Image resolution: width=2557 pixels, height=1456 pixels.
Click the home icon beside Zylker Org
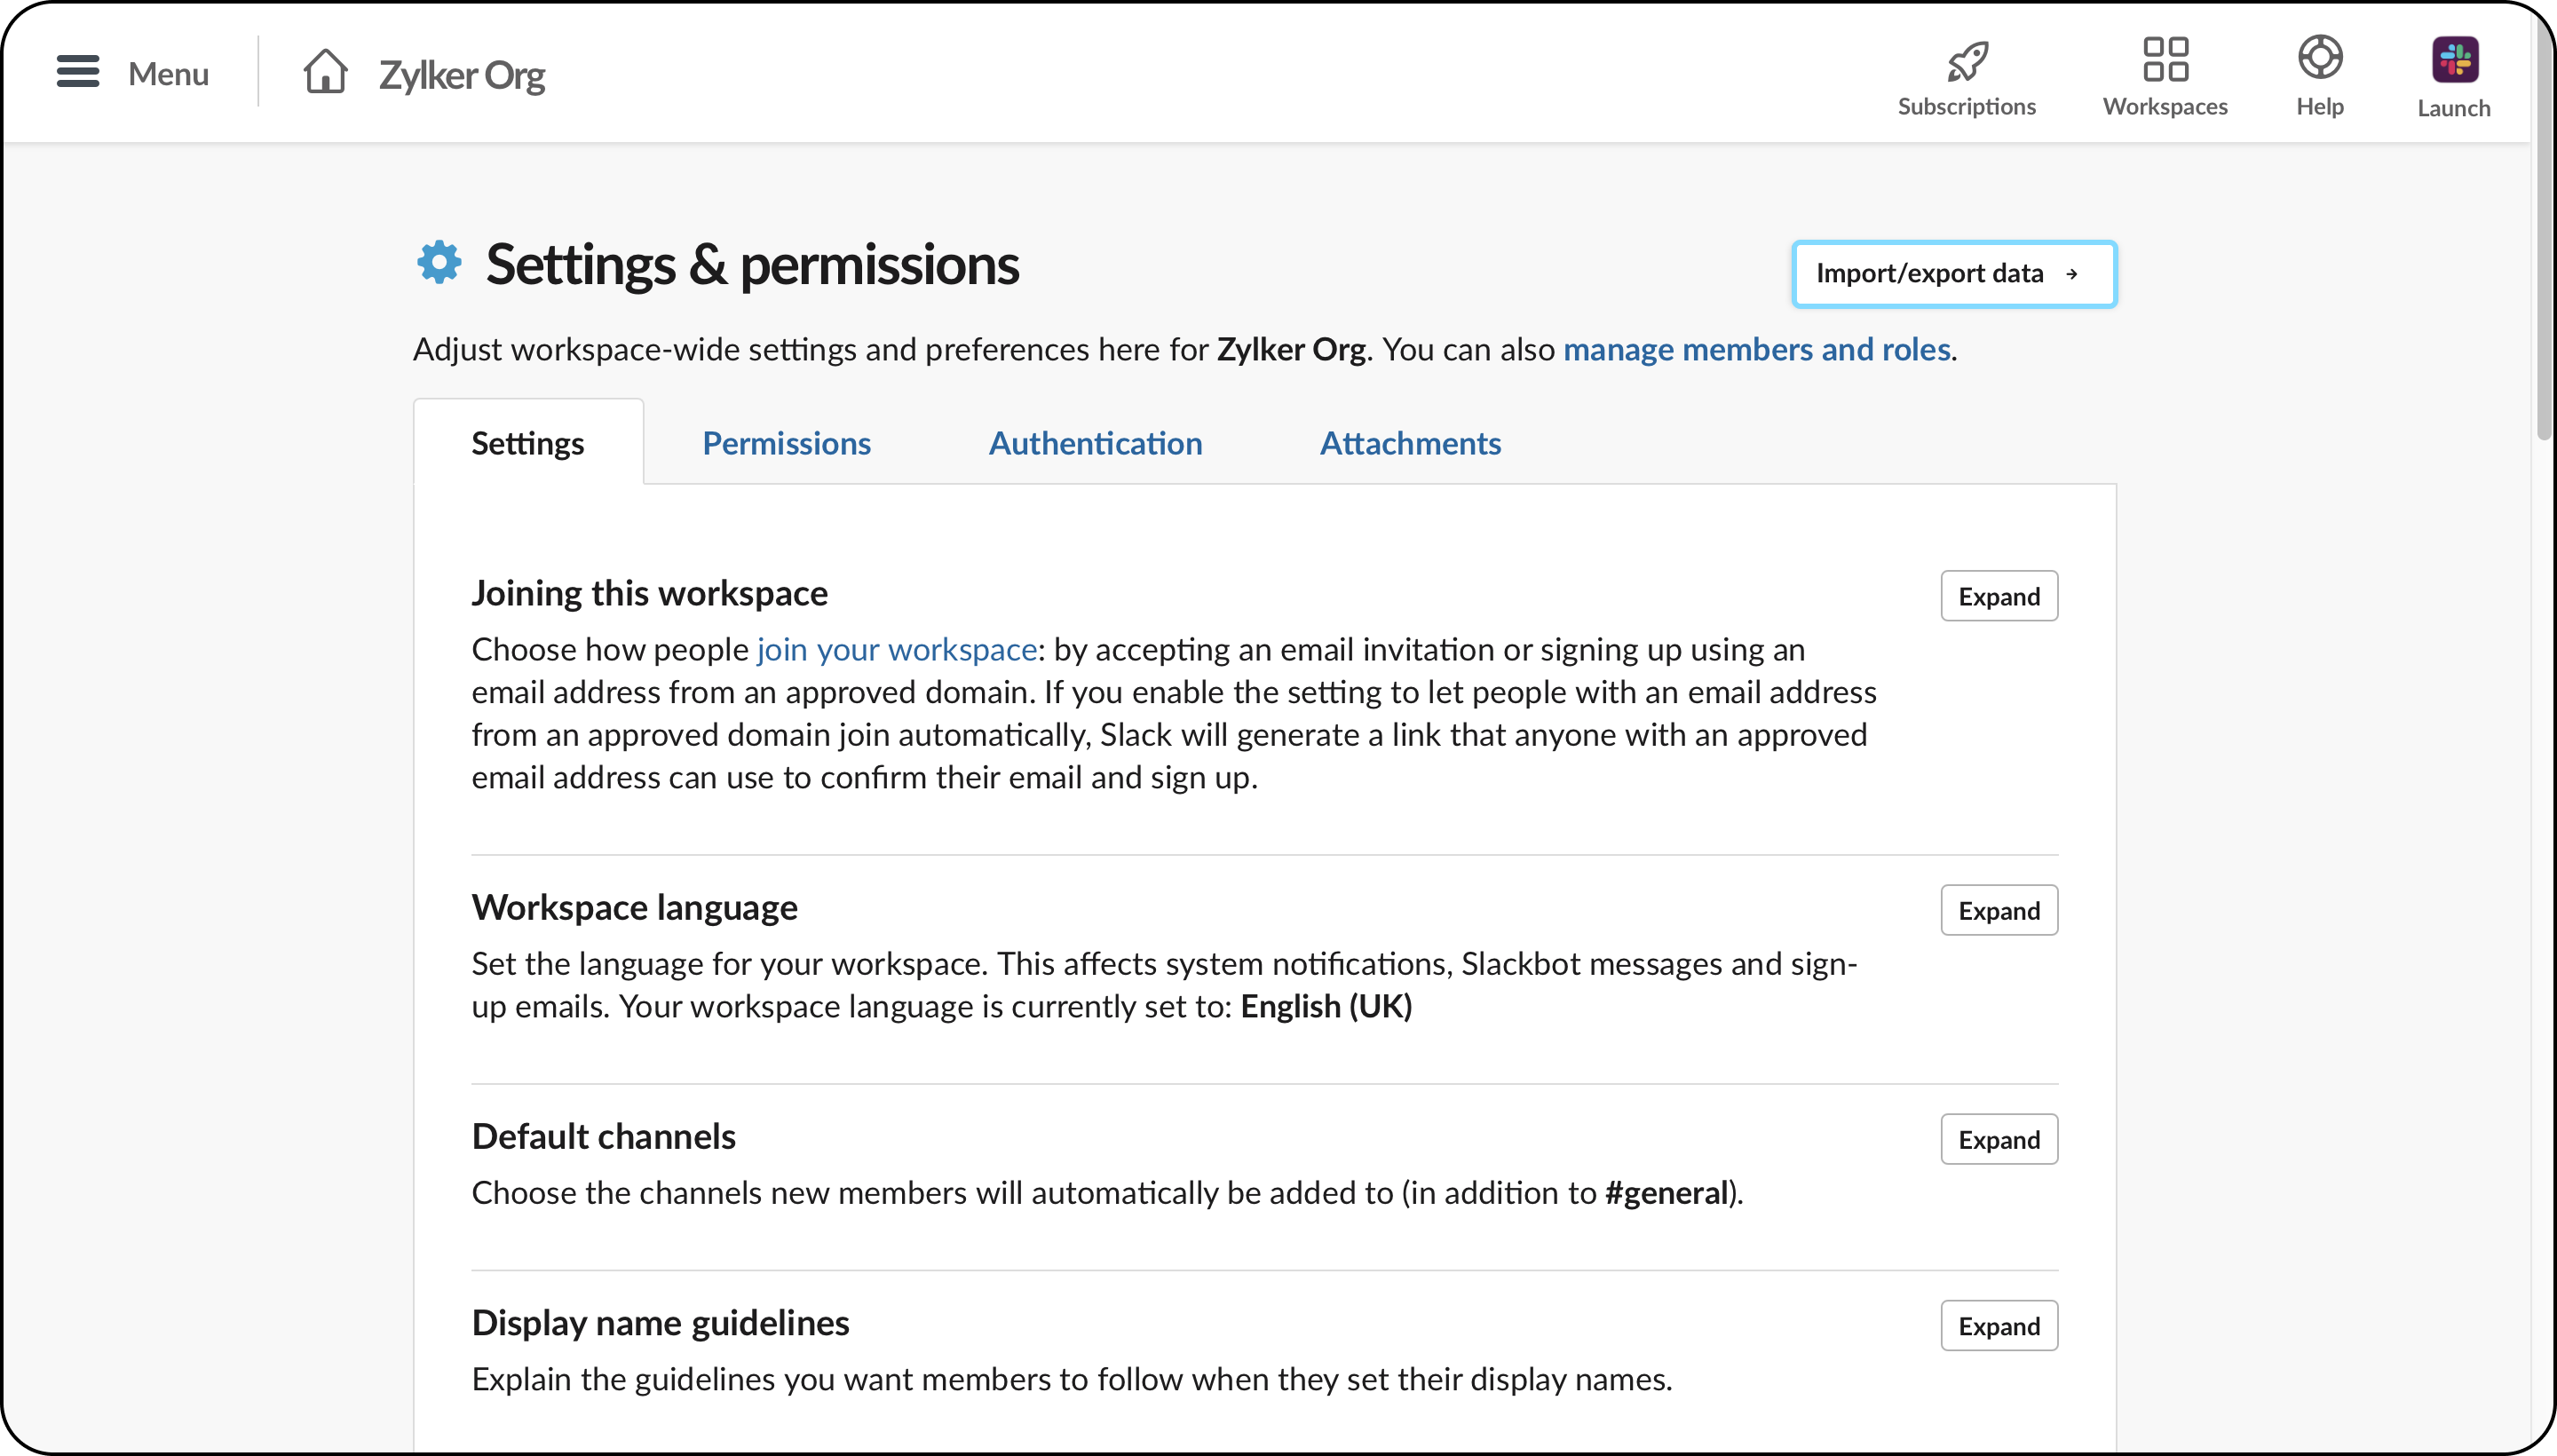tap(325, 72)
